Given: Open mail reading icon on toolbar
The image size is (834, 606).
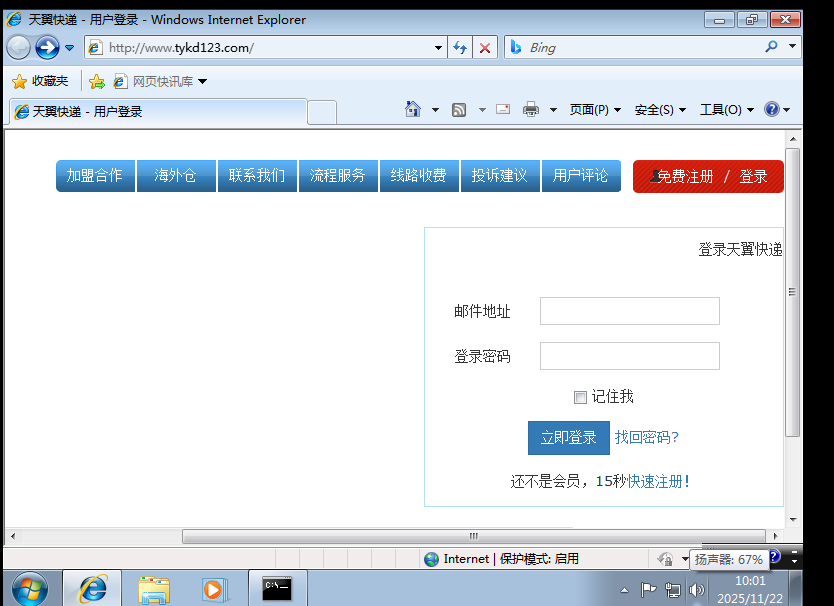Looking at the screenshot, I should point(502,110).
